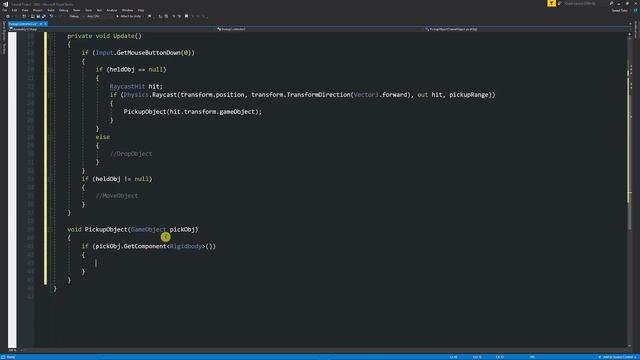Click the GetComponent<Rigidbody>() condition line
The width and height of the screenshot is (640, 360).
click(149, 247)
